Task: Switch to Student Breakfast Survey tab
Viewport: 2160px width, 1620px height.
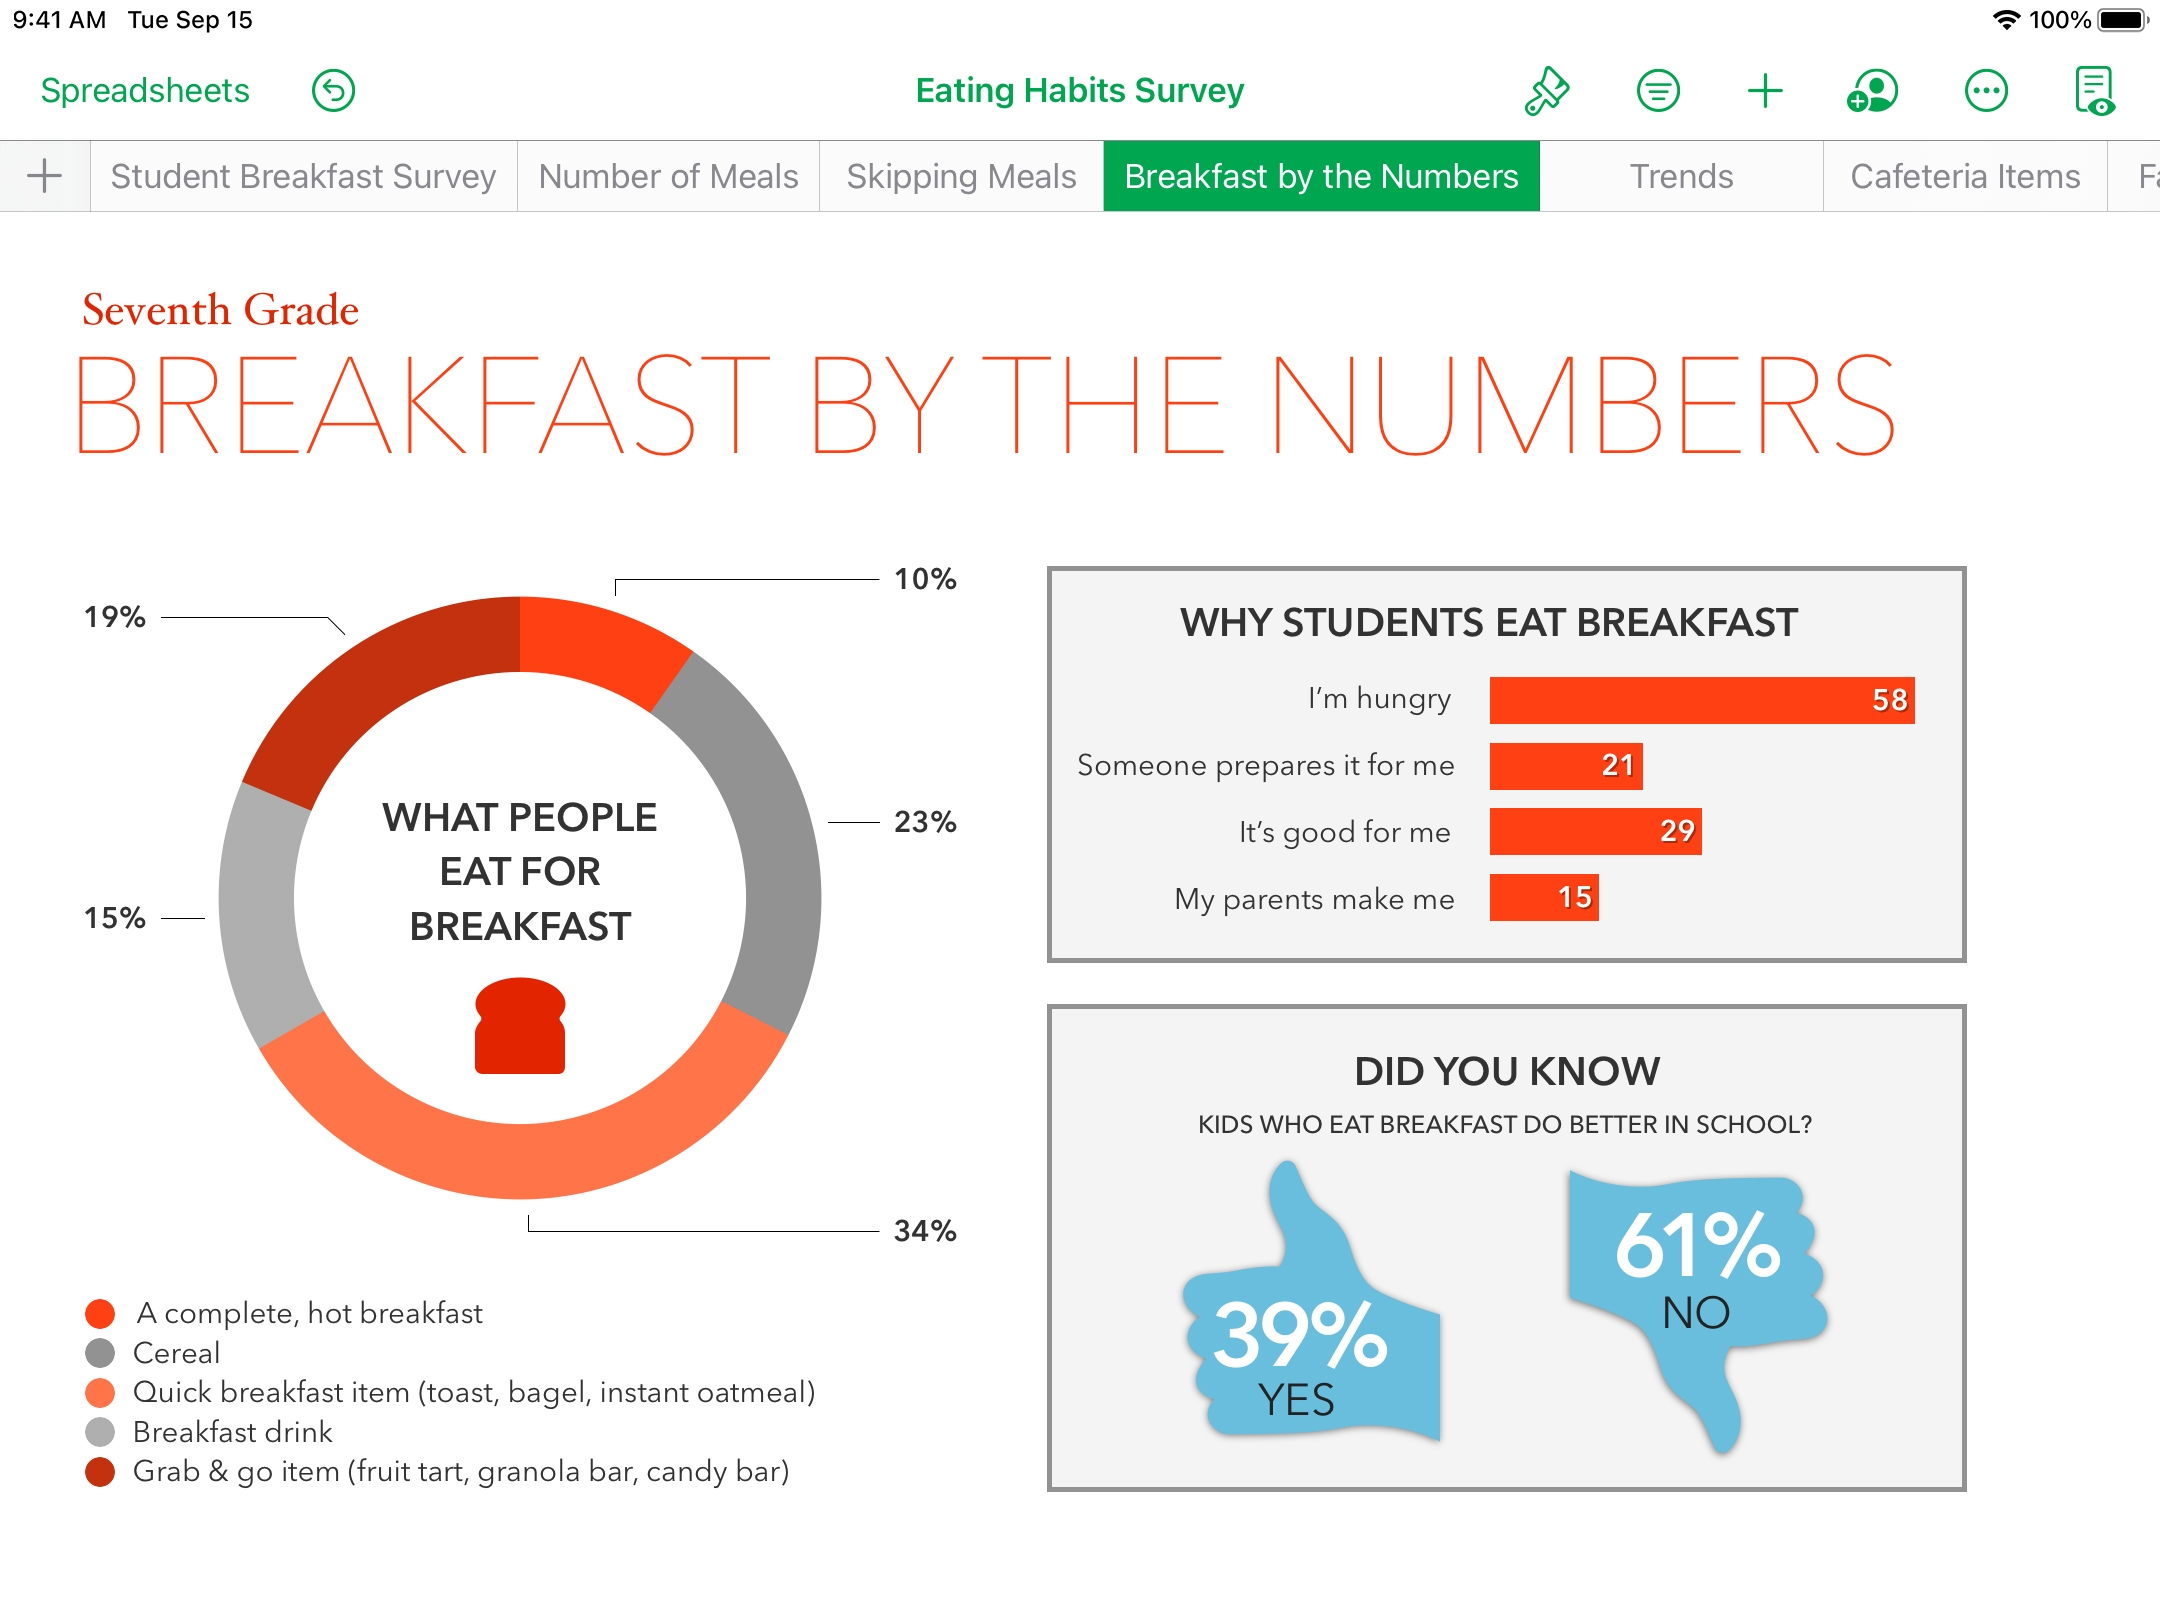Action: click(x=304, y=176)
